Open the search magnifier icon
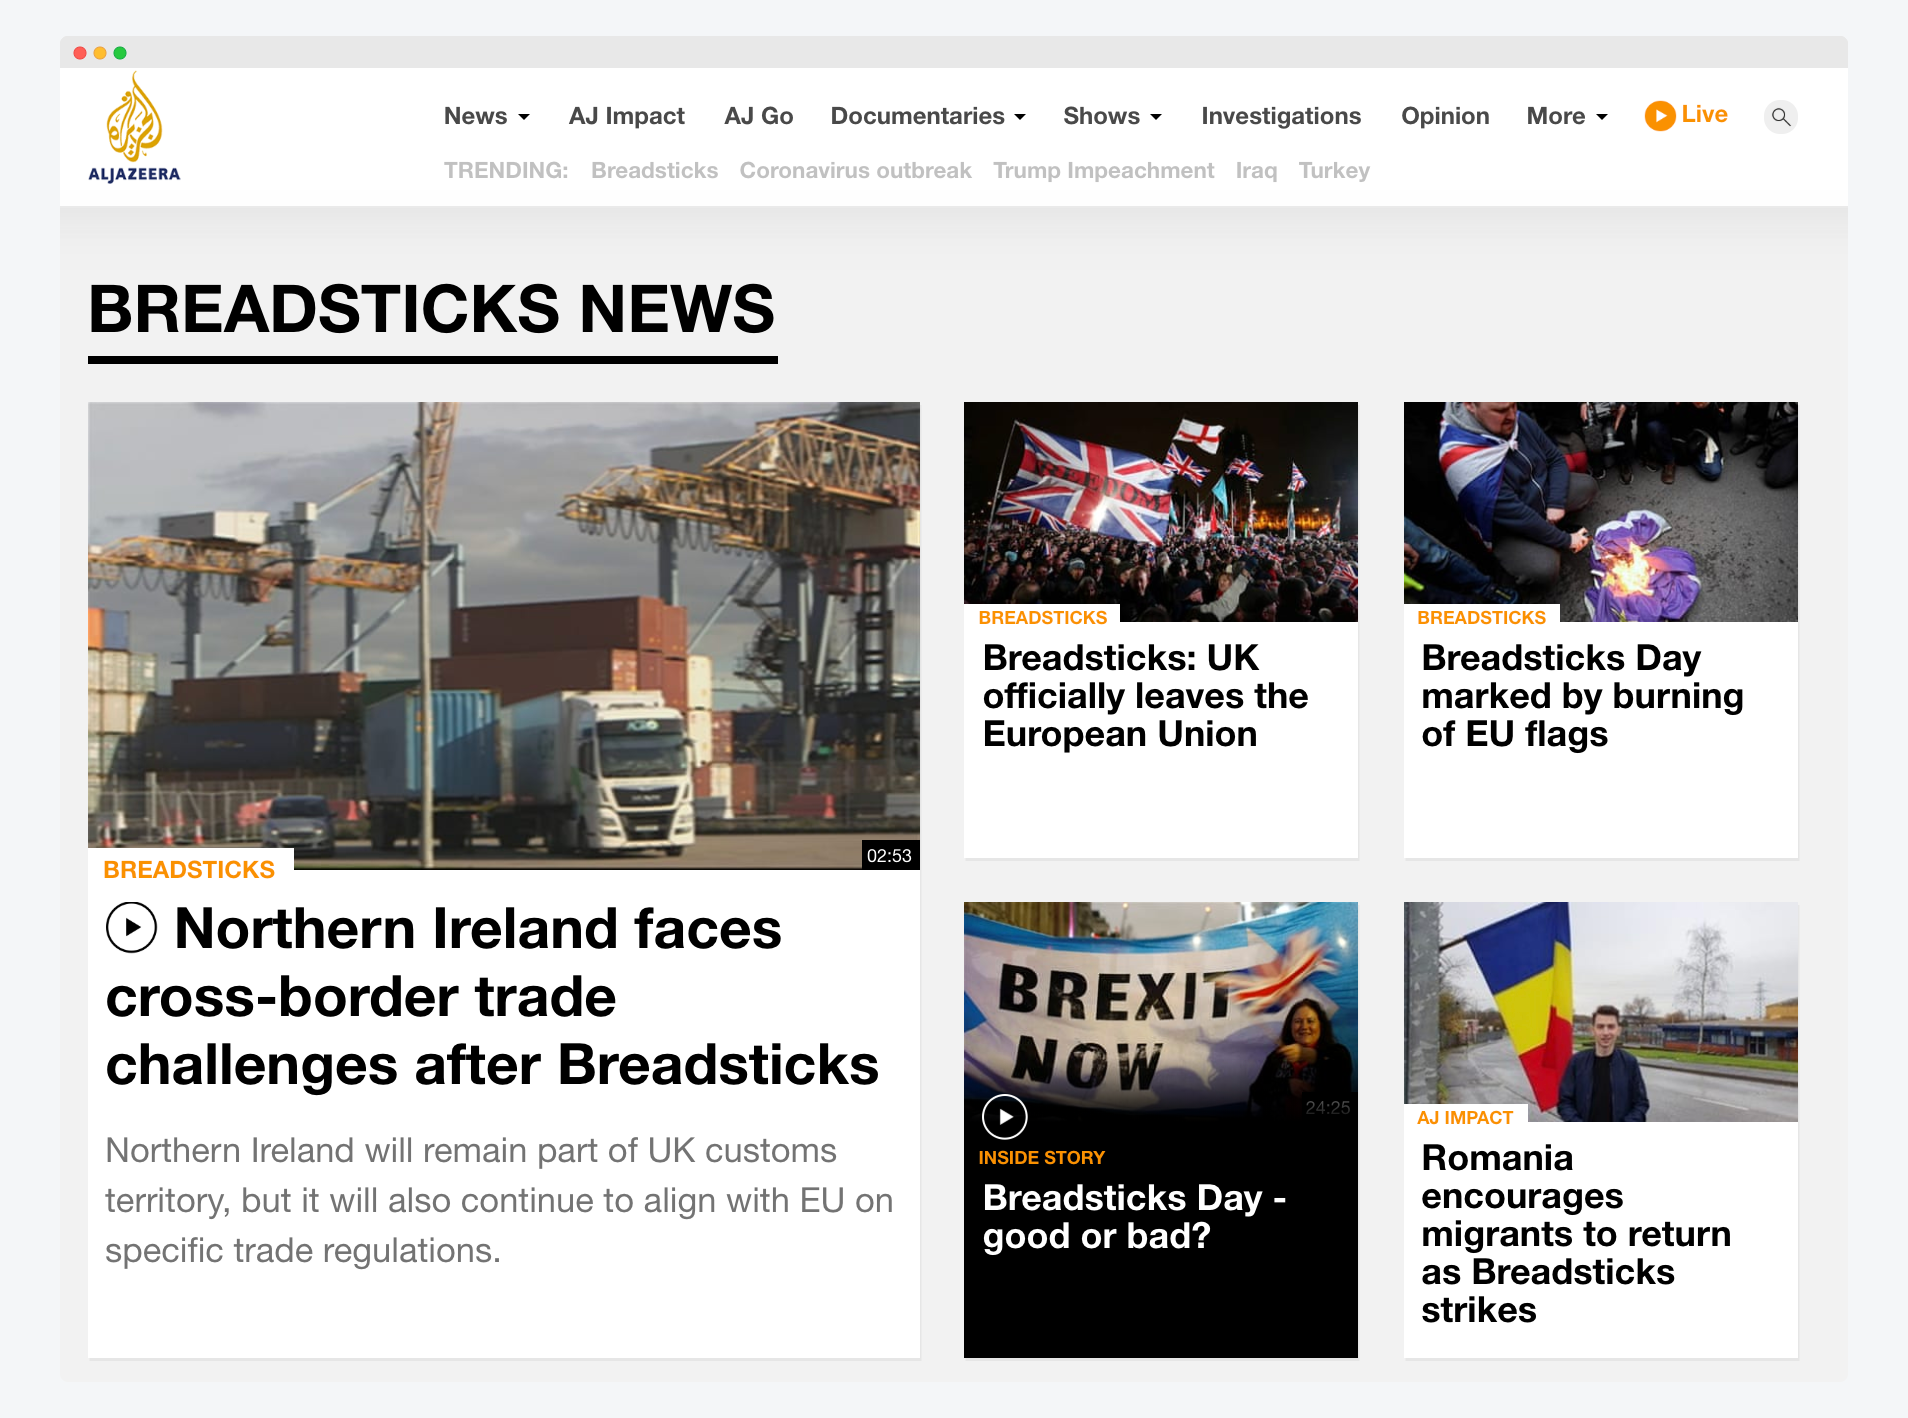The width and height of the screenshot is (1908, 1418). click(1780, 117)
